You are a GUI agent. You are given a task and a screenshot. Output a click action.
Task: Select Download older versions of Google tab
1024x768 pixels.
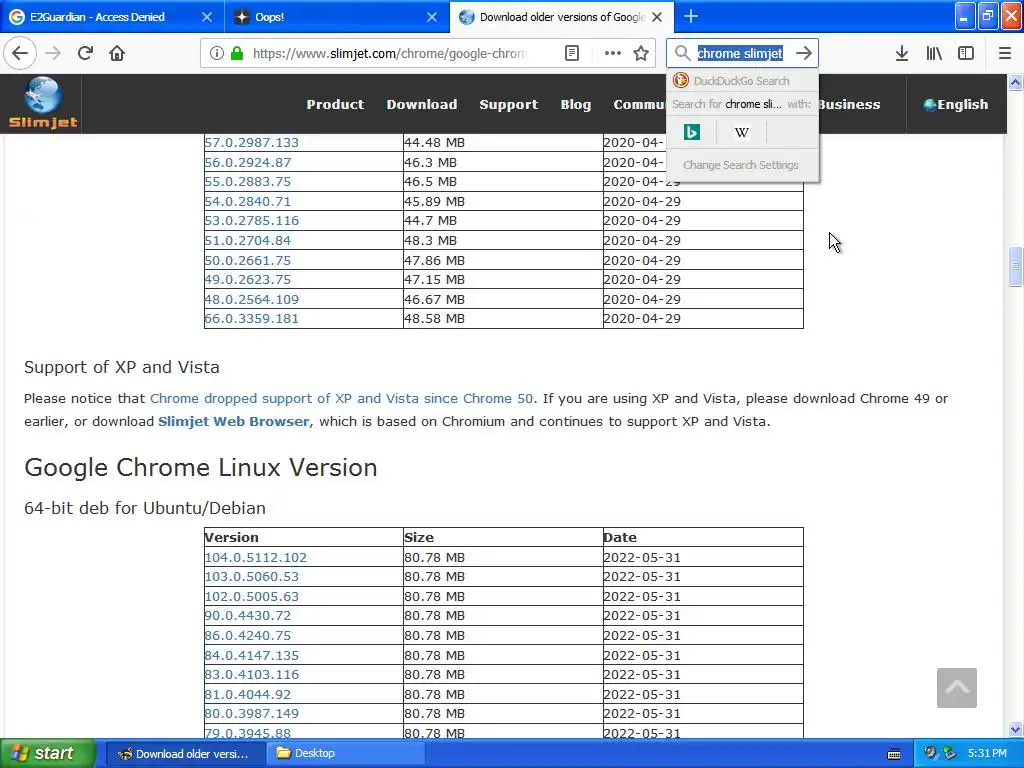[x=562, y=17]
